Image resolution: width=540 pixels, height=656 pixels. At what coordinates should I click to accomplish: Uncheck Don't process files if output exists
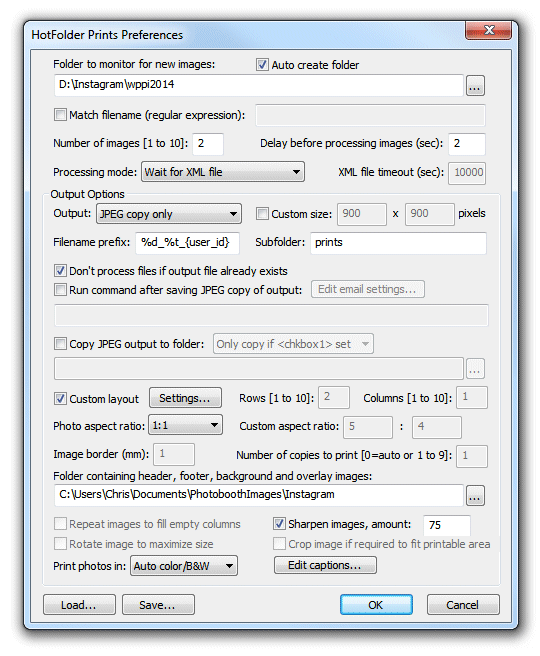[x=60, y=271]
